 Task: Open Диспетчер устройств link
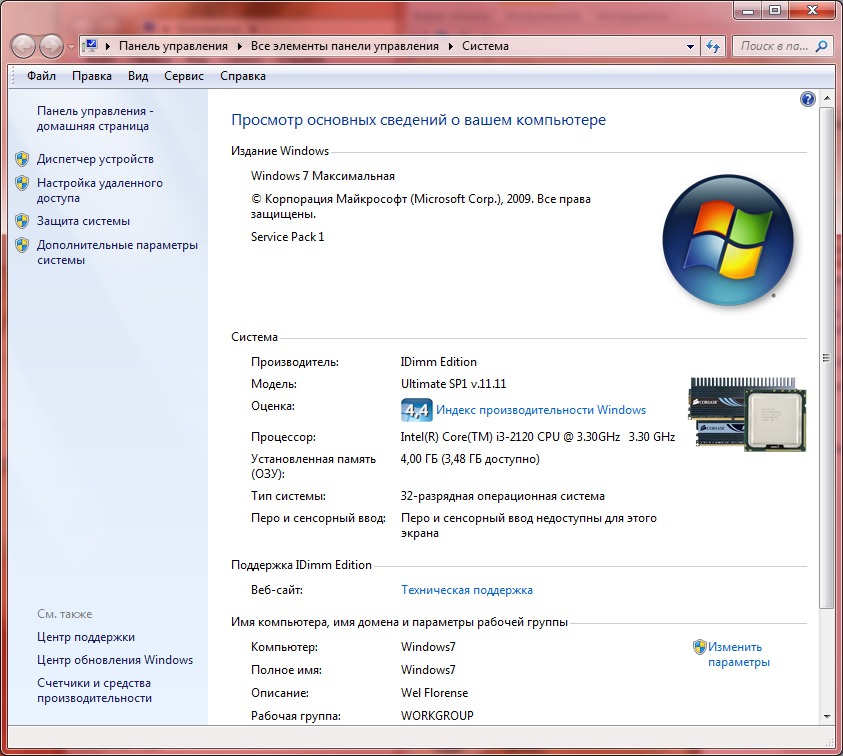[95, 159]
